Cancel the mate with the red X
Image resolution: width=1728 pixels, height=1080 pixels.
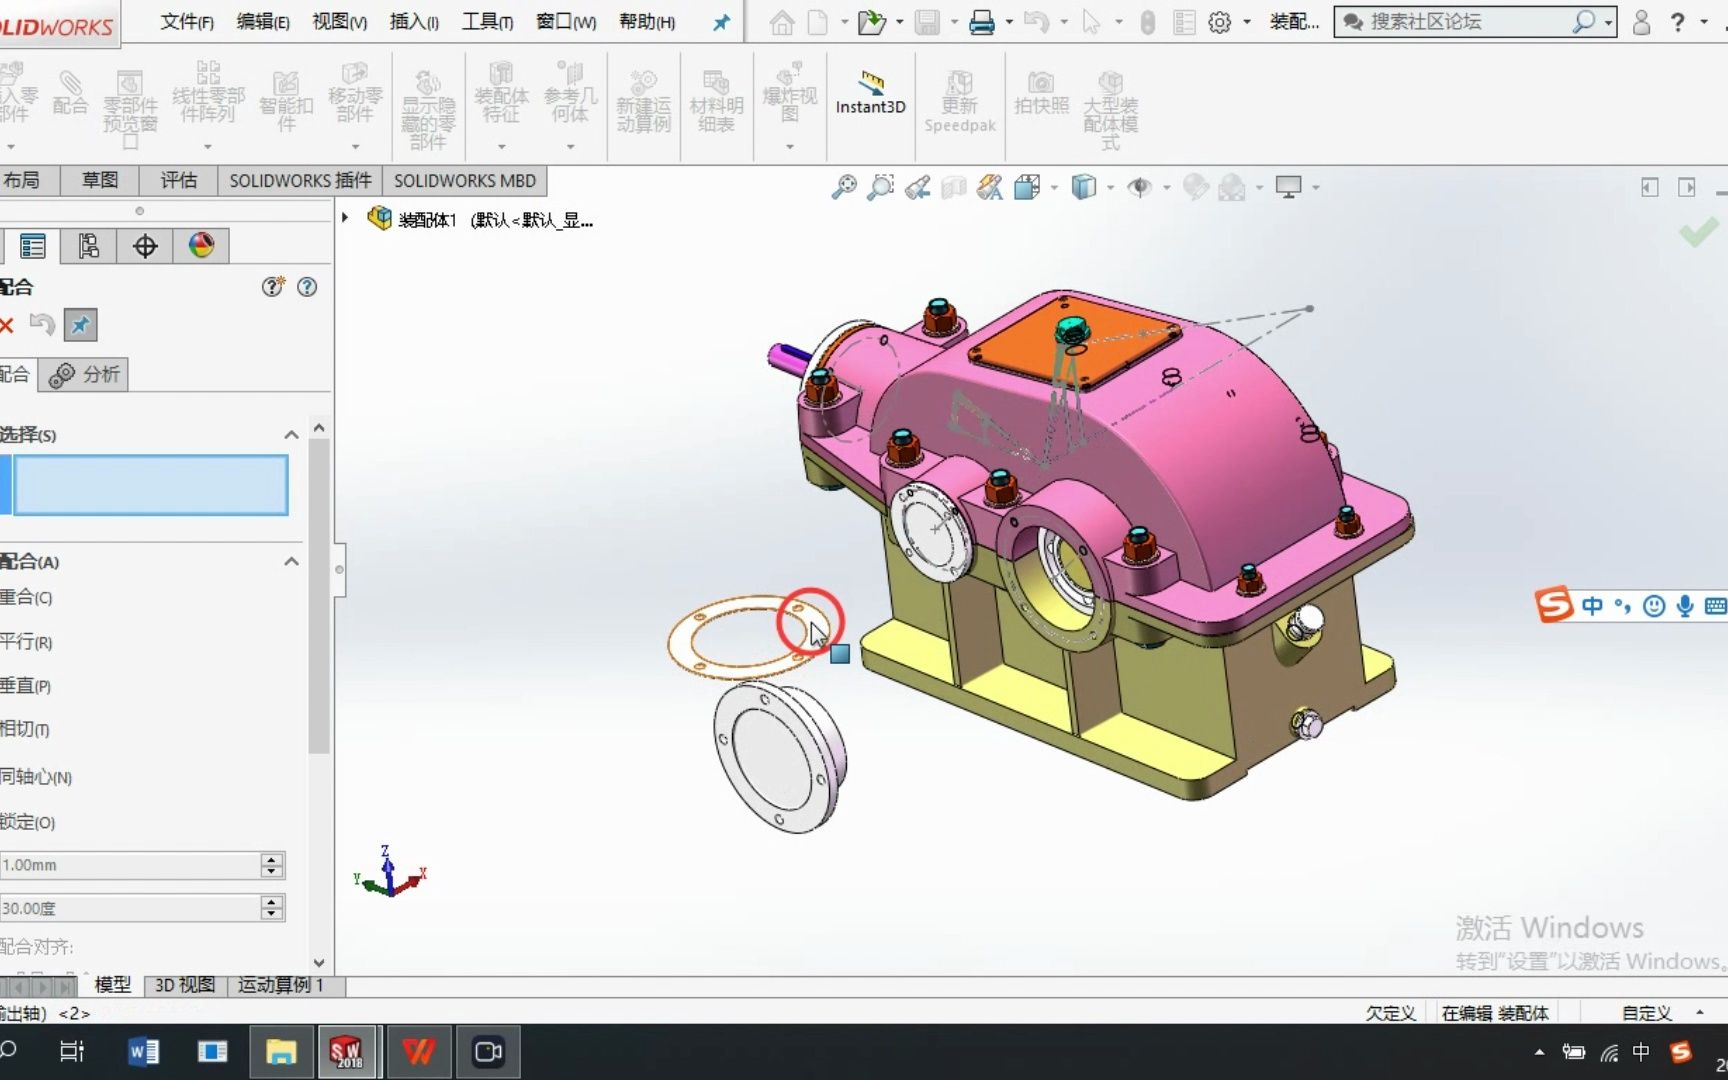click(x=8, y=325)
